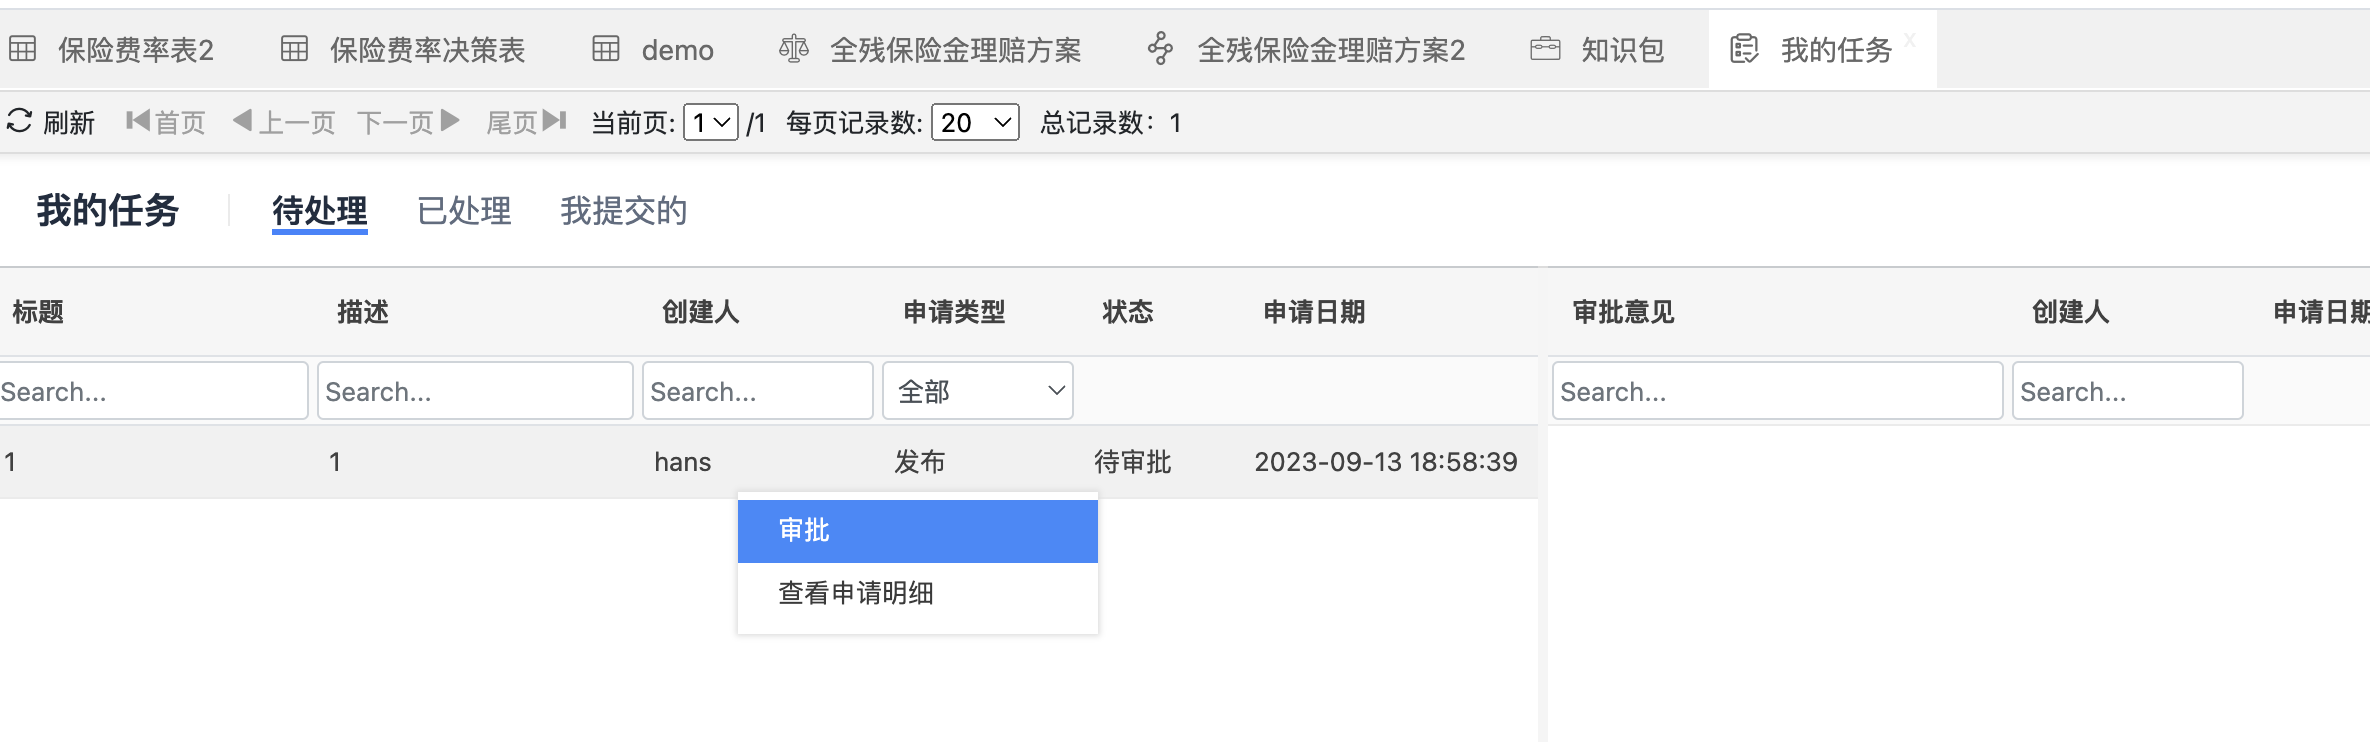Close the 我的任务 tab
The height and width of the screenshot is (742, 2370).
(x=1910, y=40)
